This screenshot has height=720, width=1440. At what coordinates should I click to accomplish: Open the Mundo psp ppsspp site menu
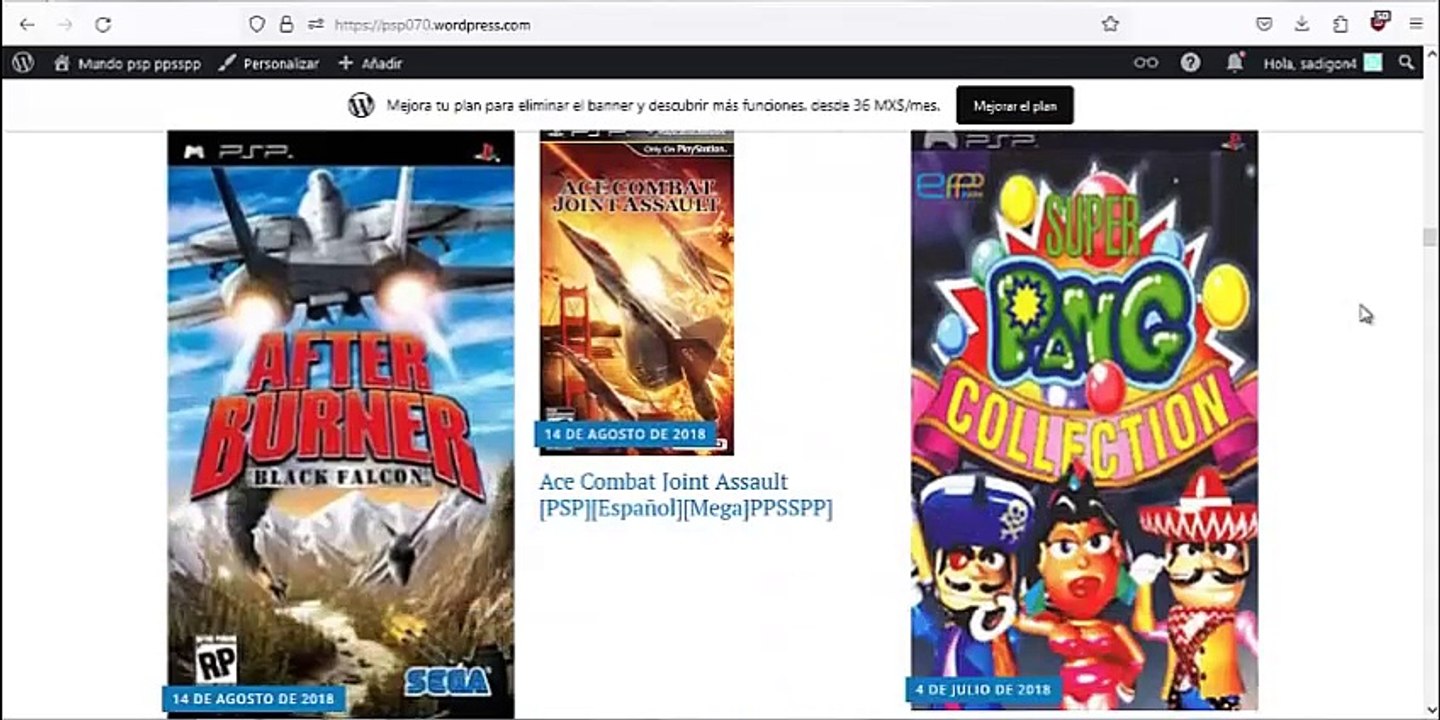(x=127, y=63)
